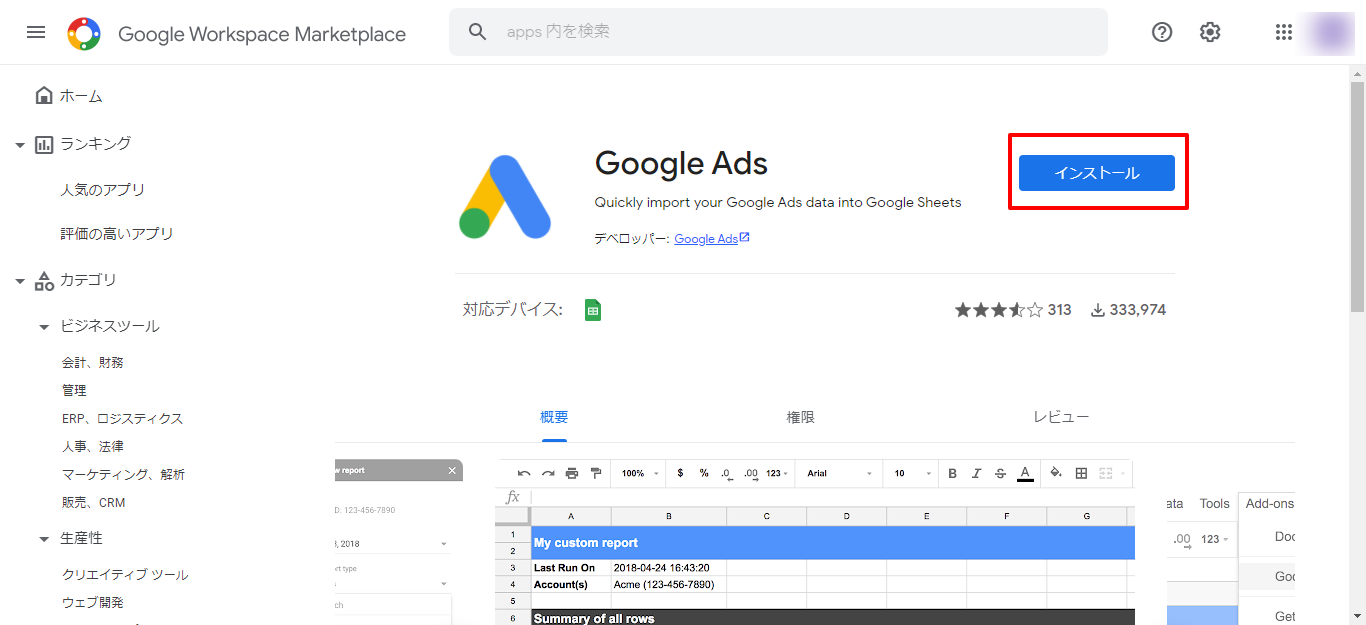Select クリエイティブ ツール category
Screen dimensions: 1366x625
click(x=125, y=575)
